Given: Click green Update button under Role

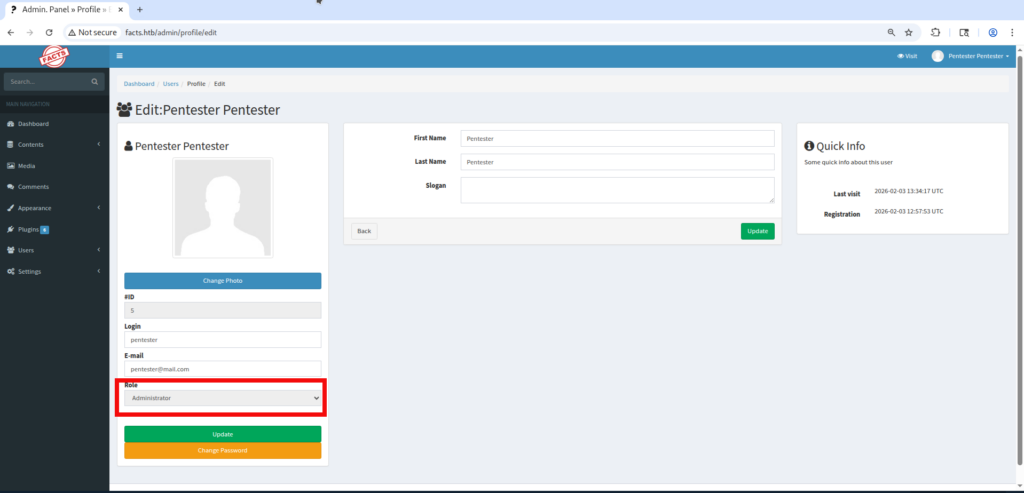Looking at the screenshot, I should (223, 434).
